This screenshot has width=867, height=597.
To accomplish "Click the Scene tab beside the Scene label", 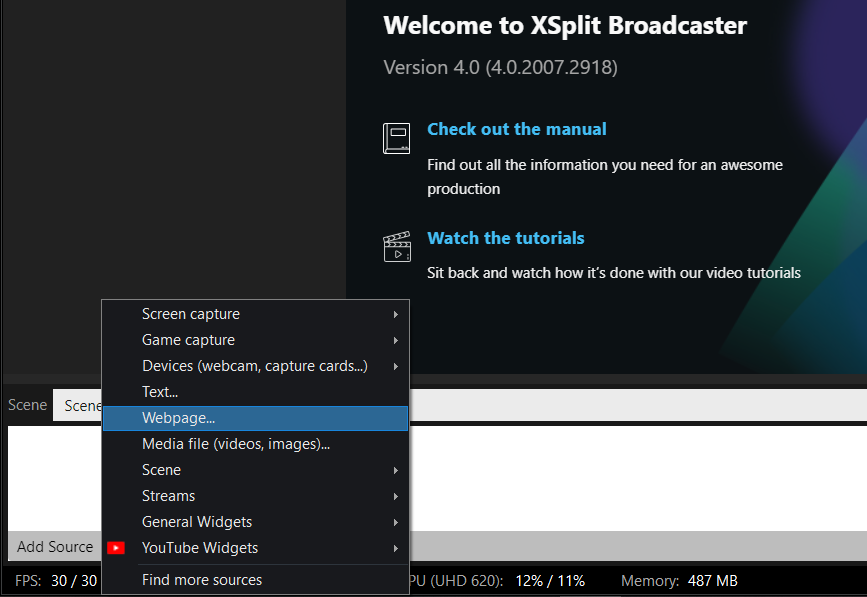I will [80, 405].
